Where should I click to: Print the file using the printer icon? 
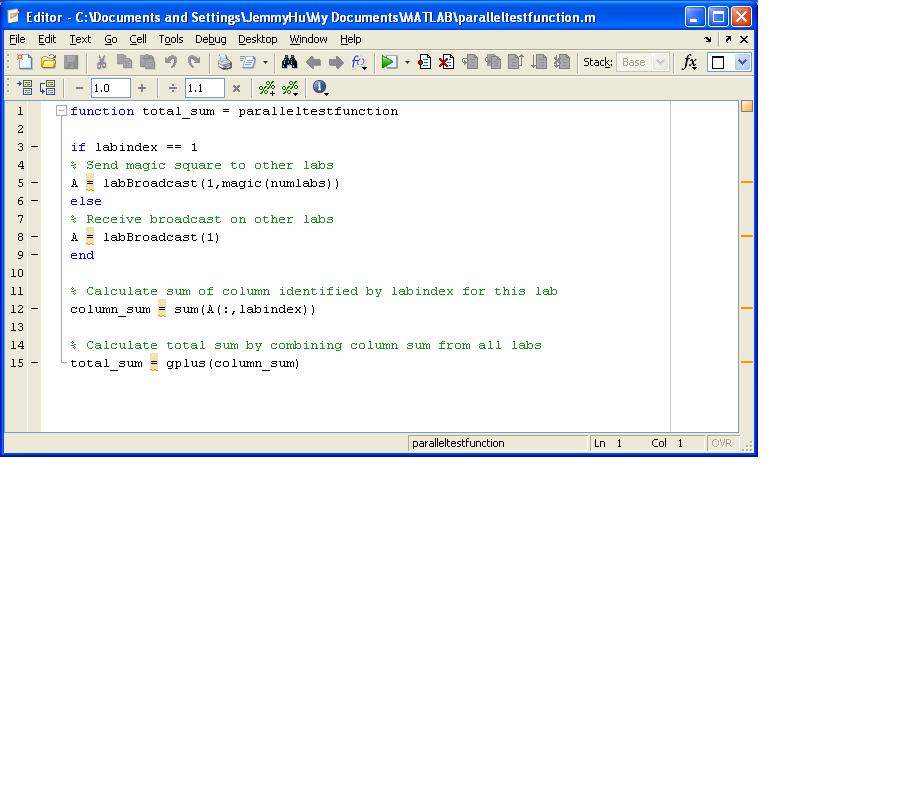(224, 62)
